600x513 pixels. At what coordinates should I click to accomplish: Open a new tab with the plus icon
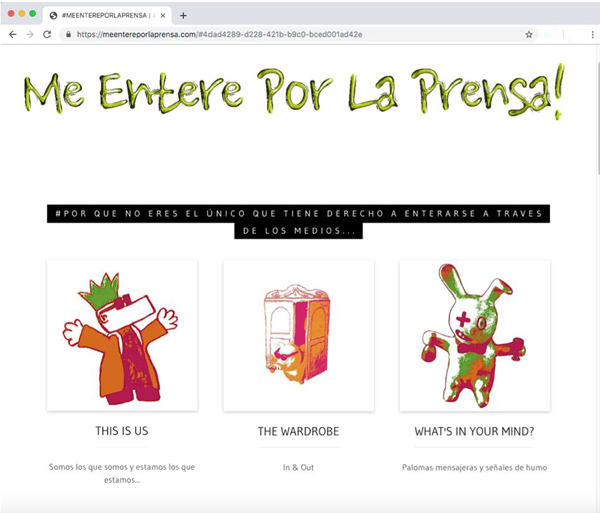(x=183, y=16)
